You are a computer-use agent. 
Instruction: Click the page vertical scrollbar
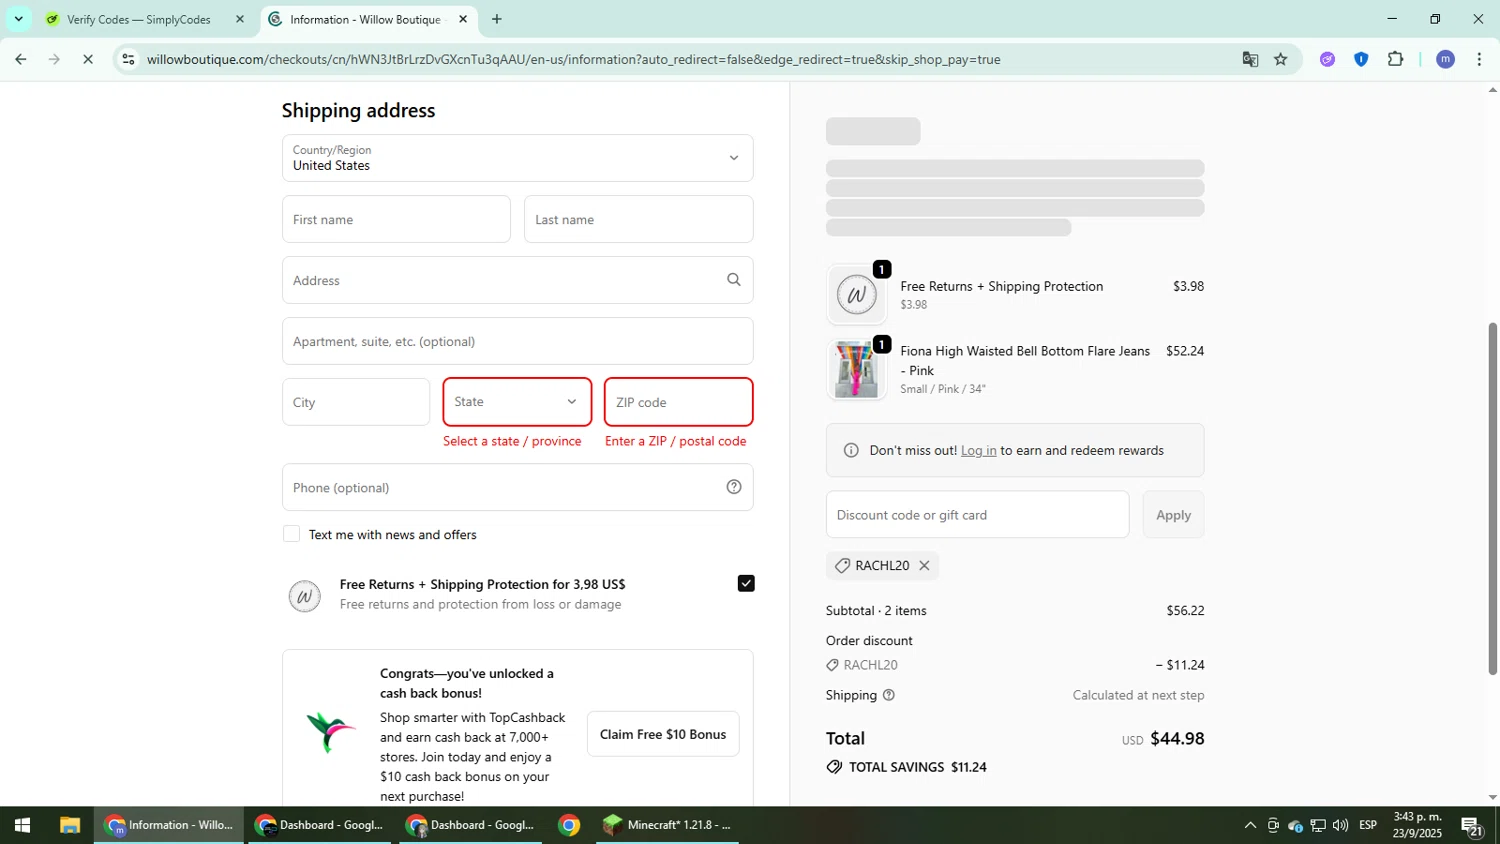pos(1493,497)
